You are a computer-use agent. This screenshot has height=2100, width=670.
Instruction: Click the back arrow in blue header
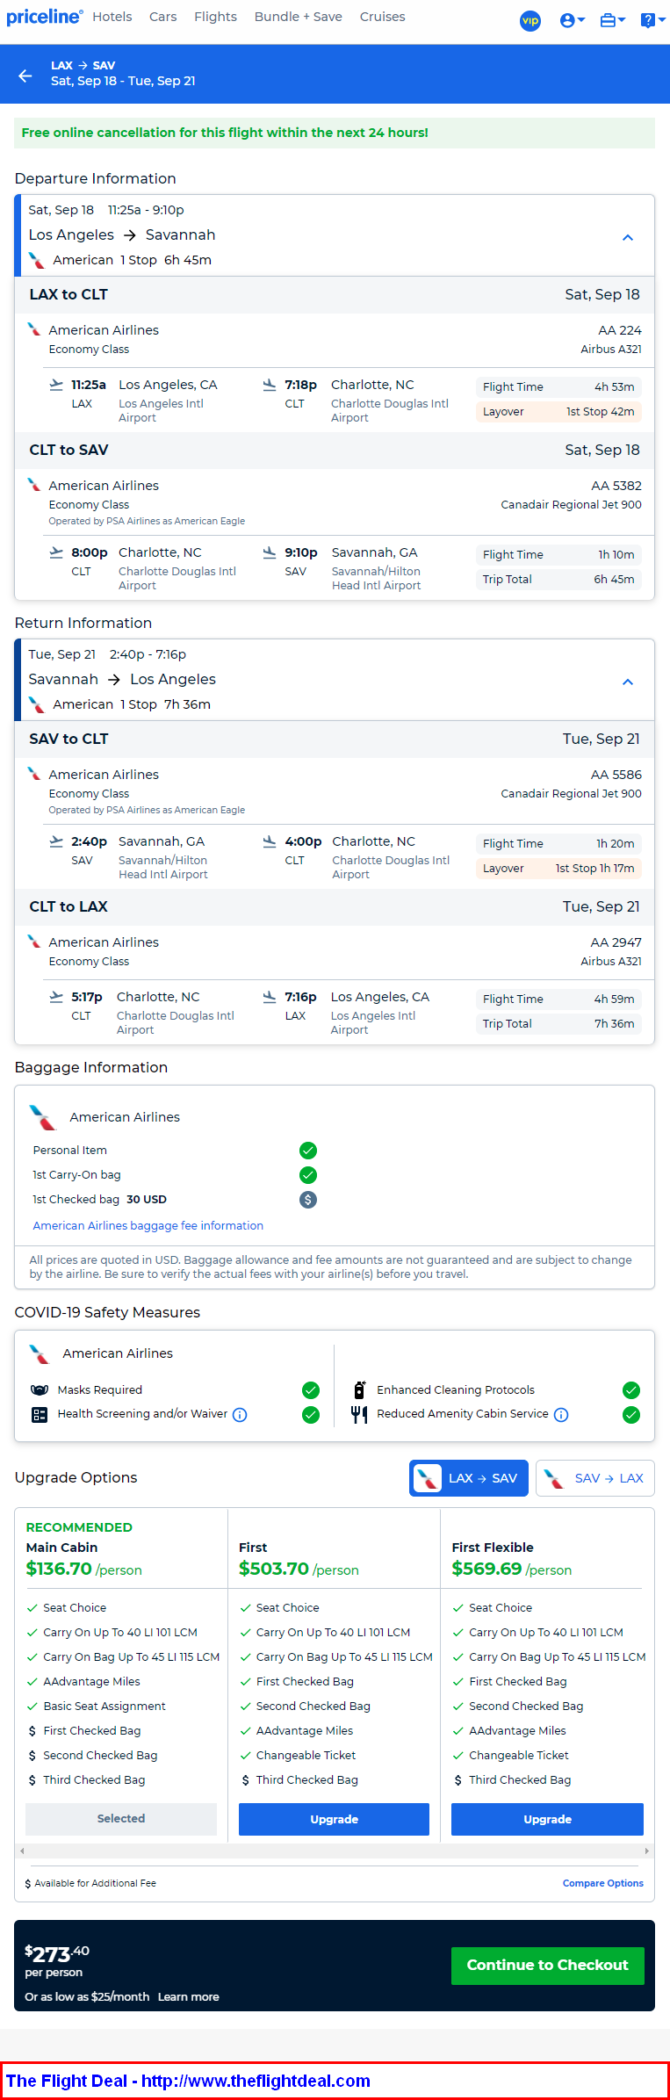pyautogui.click(x=25, y=75)
